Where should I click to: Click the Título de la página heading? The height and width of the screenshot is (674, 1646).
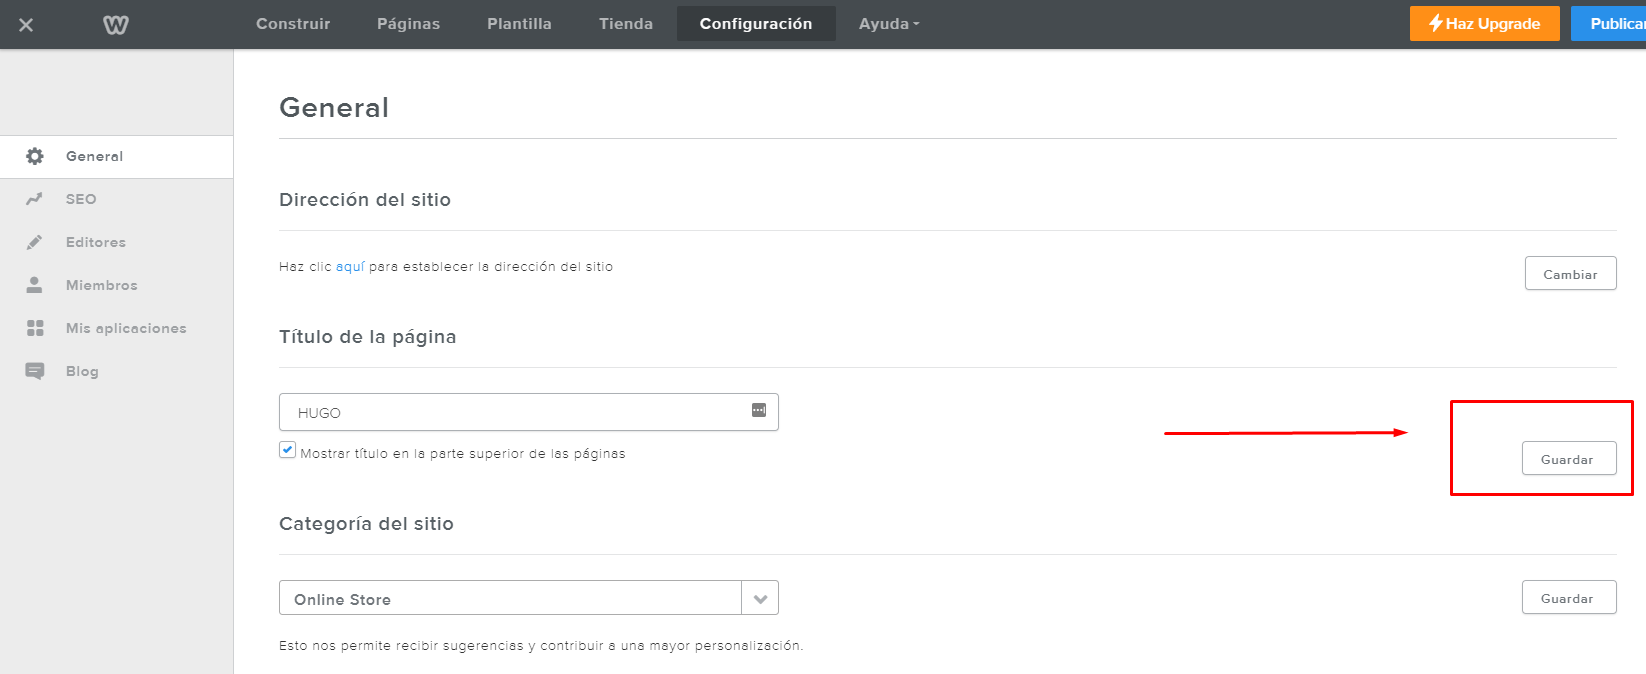pyautogui.click(x=367, y=337)
